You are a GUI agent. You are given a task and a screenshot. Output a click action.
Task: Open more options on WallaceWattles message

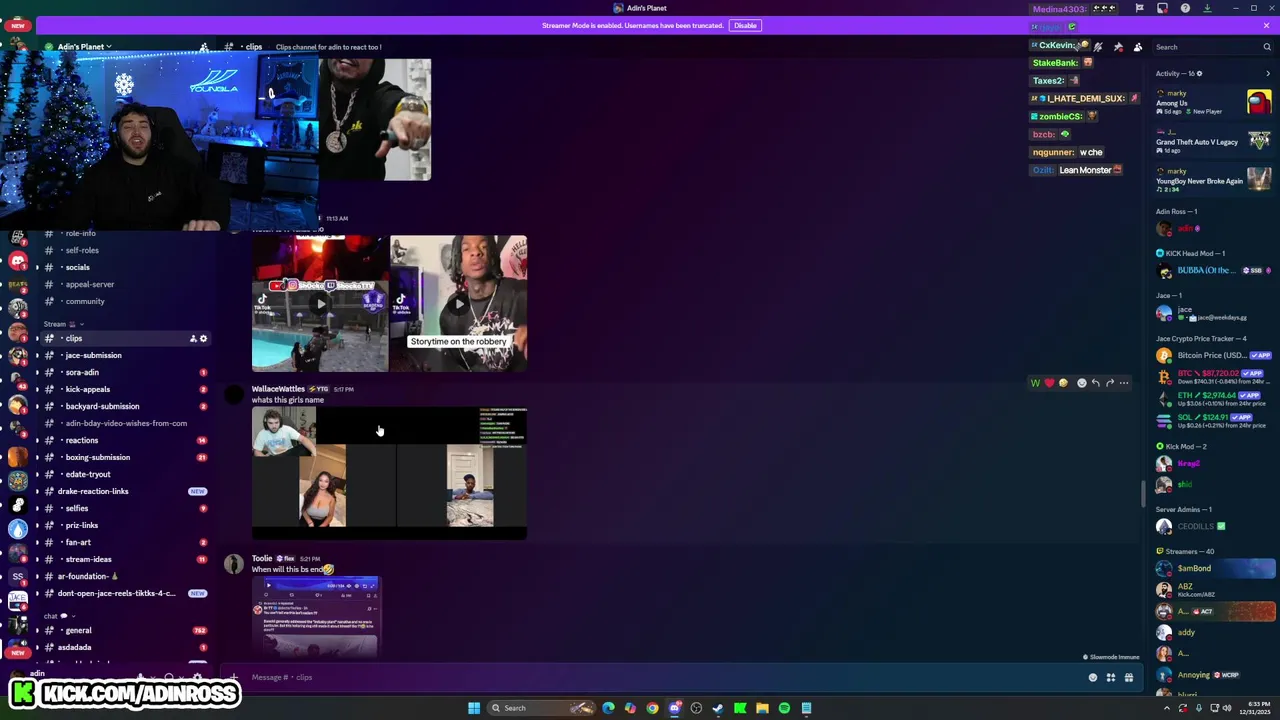click(1124, 383)
